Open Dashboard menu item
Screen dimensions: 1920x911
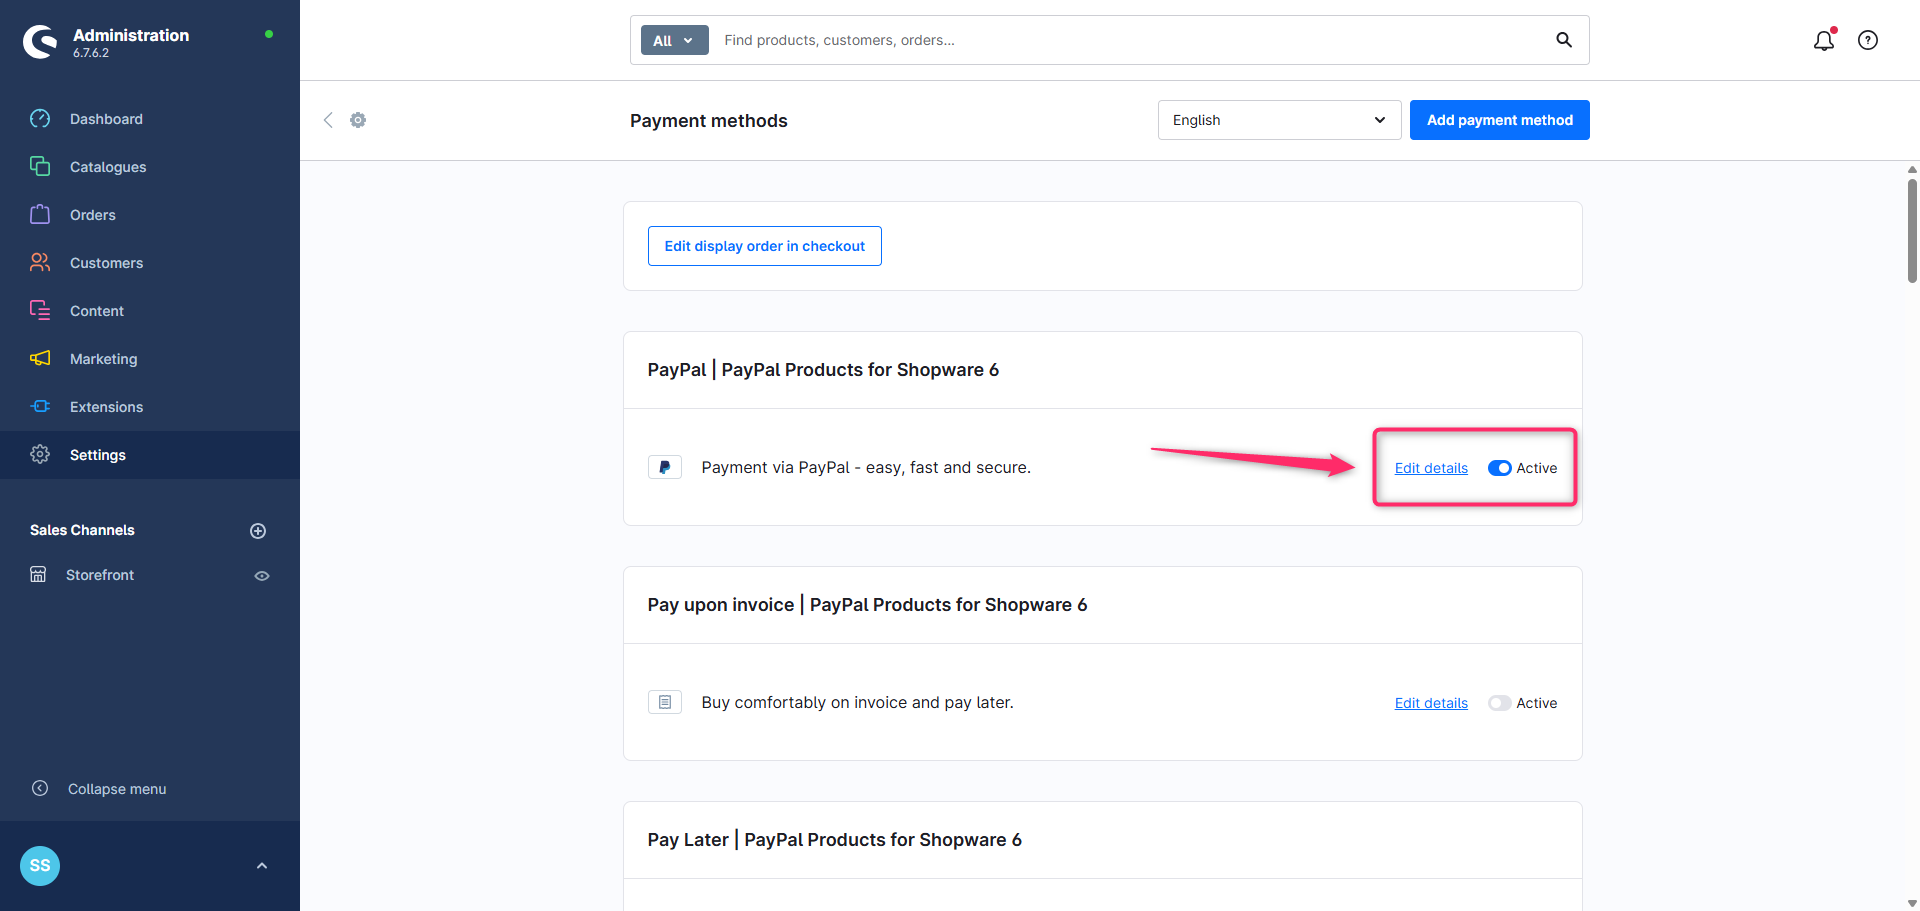150,119
